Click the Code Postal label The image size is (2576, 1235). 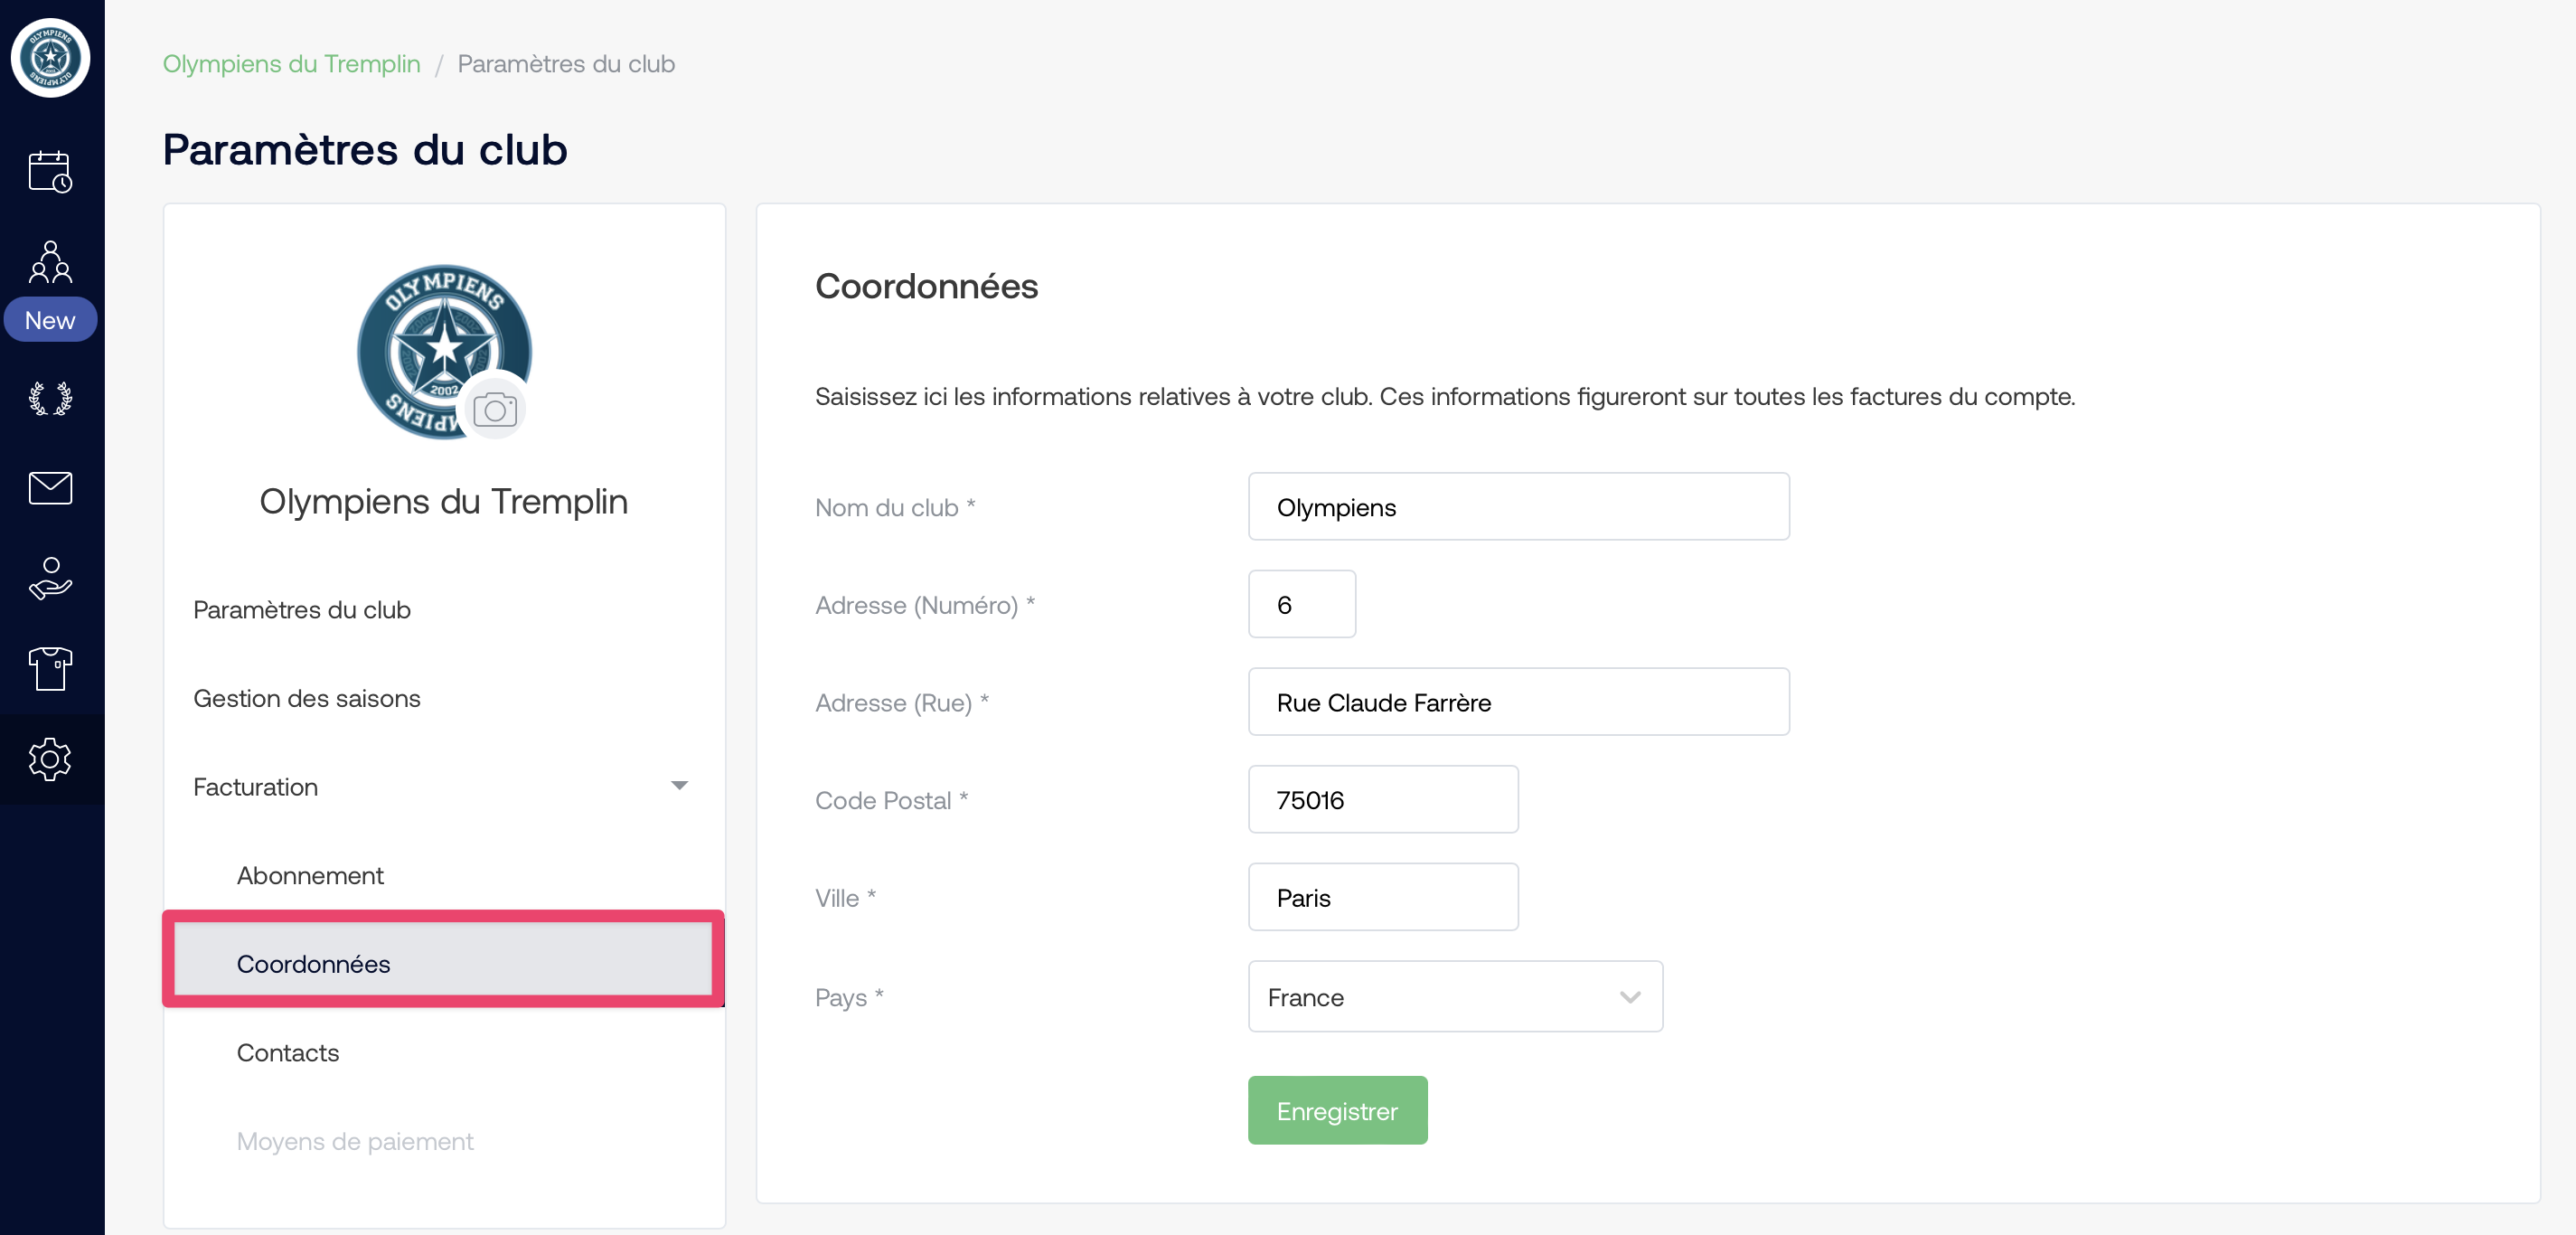(x=891, y=801)
